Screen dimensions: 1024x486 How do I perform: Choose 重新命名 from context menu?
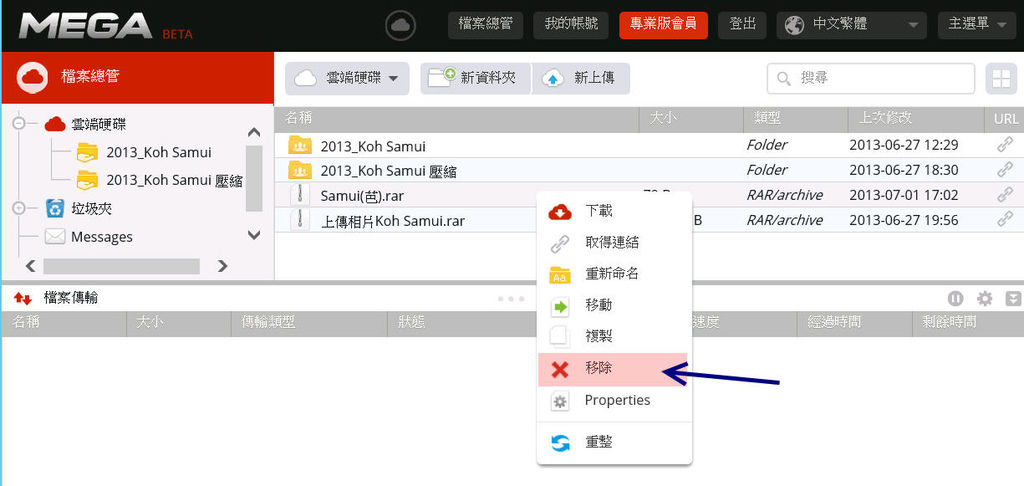click(x=614, y=274)
